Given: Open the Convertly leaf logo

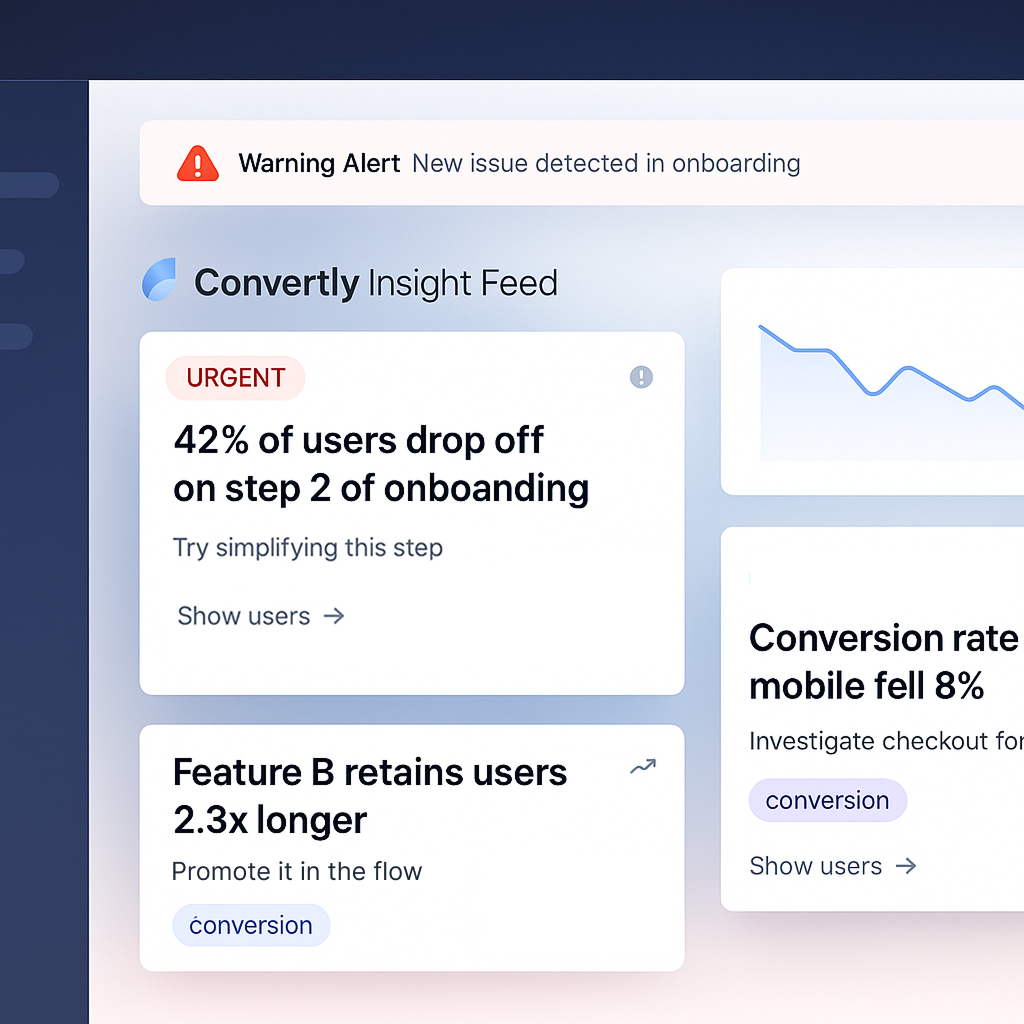Looking at the screenshot, I should pos(159,280).
